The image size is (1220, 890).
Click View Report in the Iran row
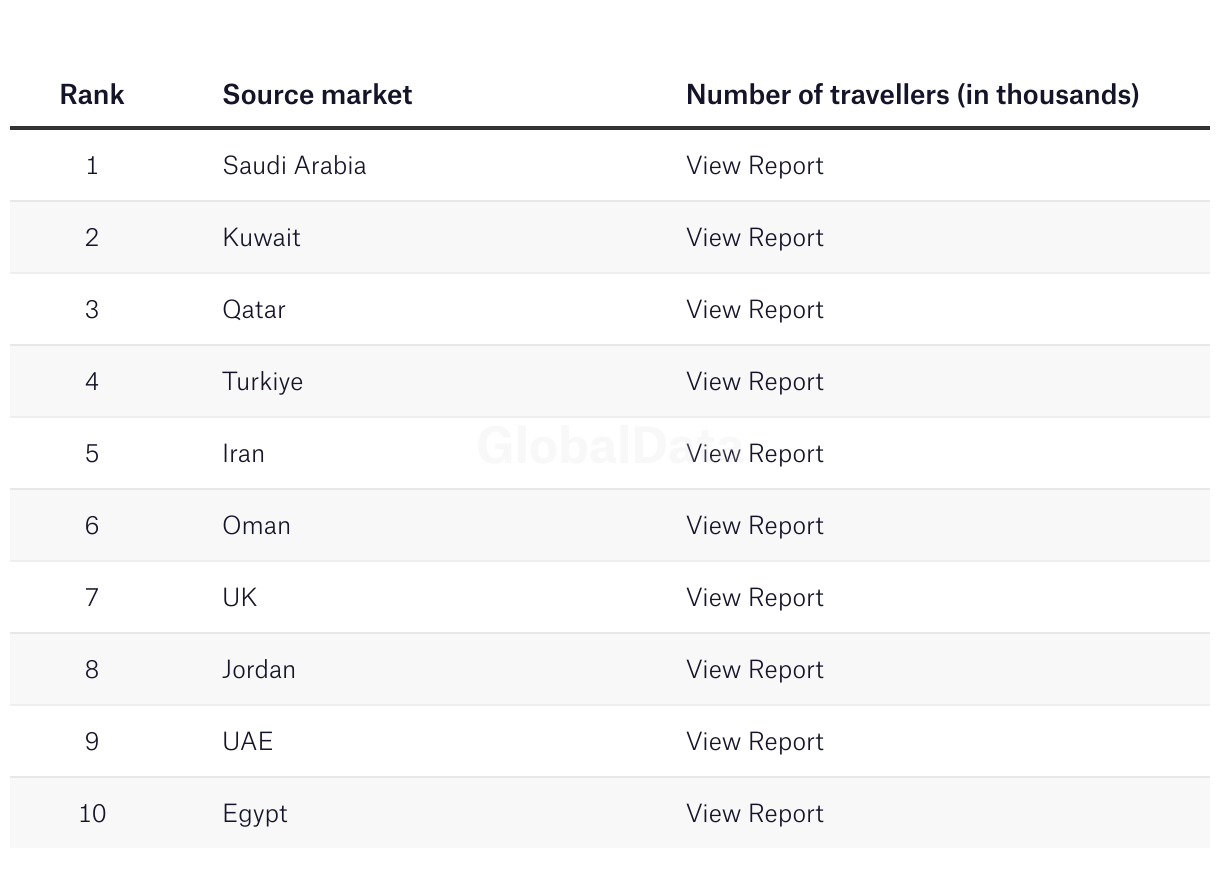coord(754,454)
